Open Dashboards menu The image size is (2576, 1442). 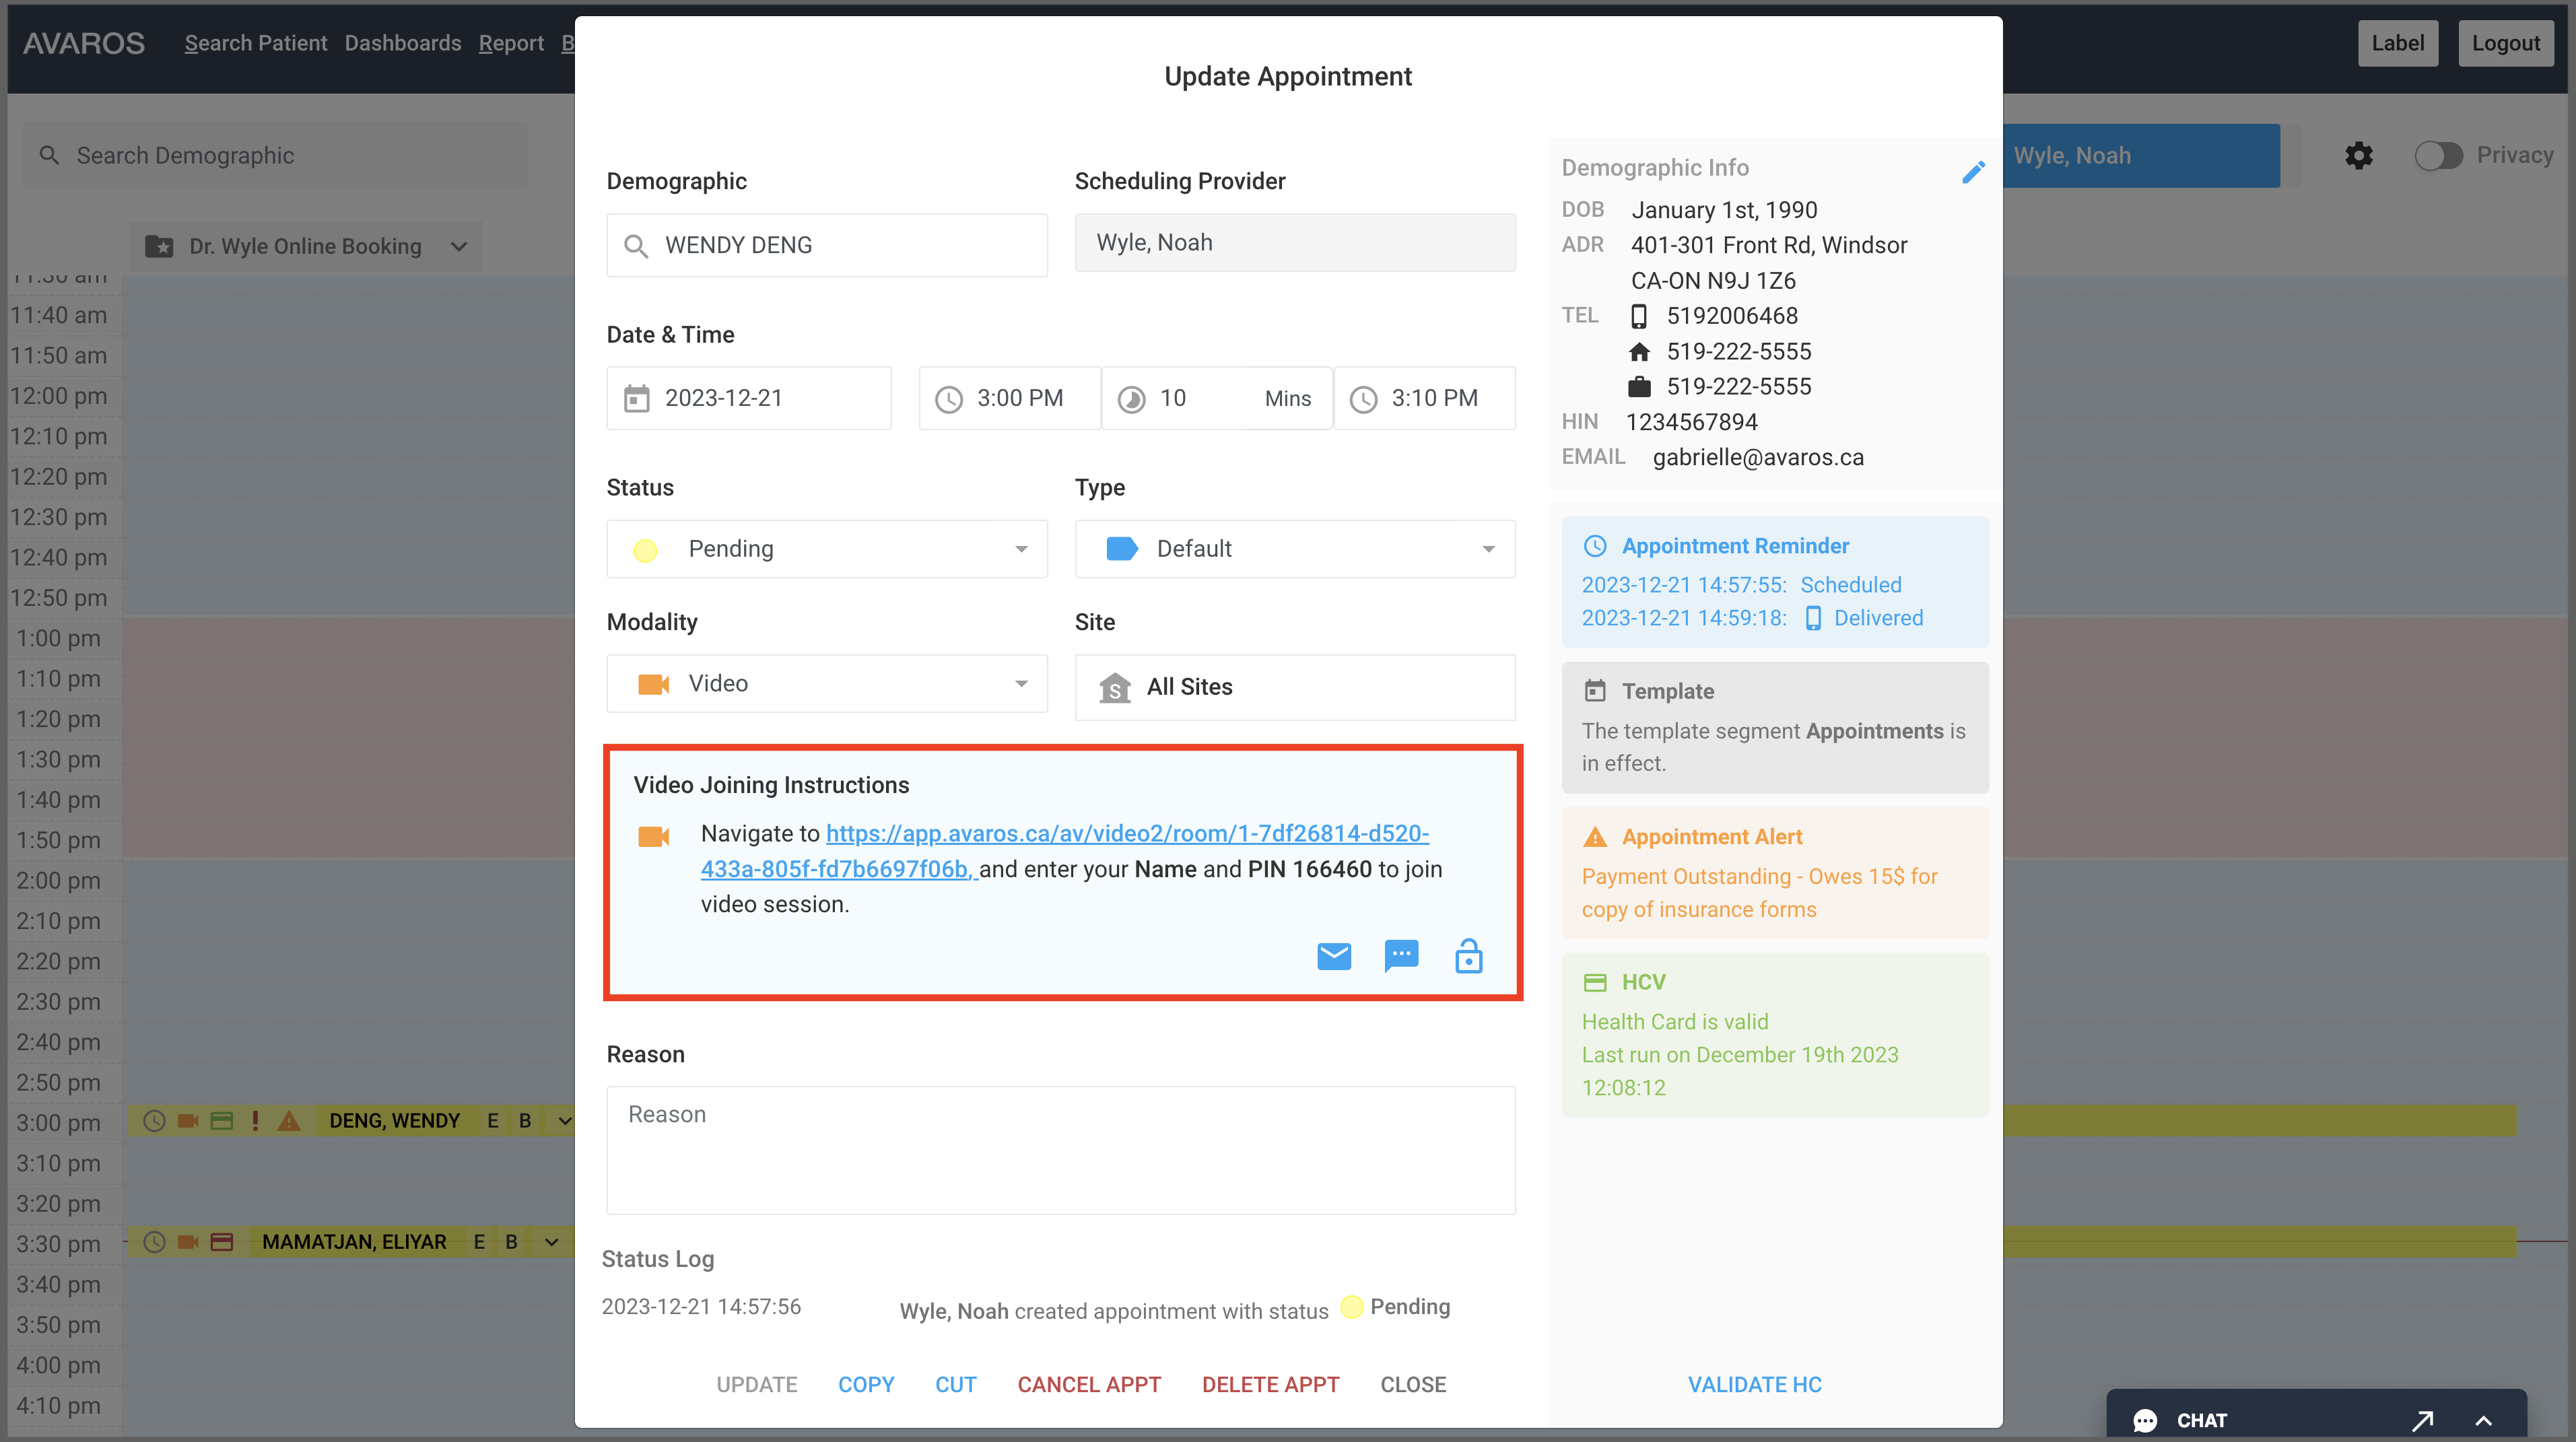point(403,43)
